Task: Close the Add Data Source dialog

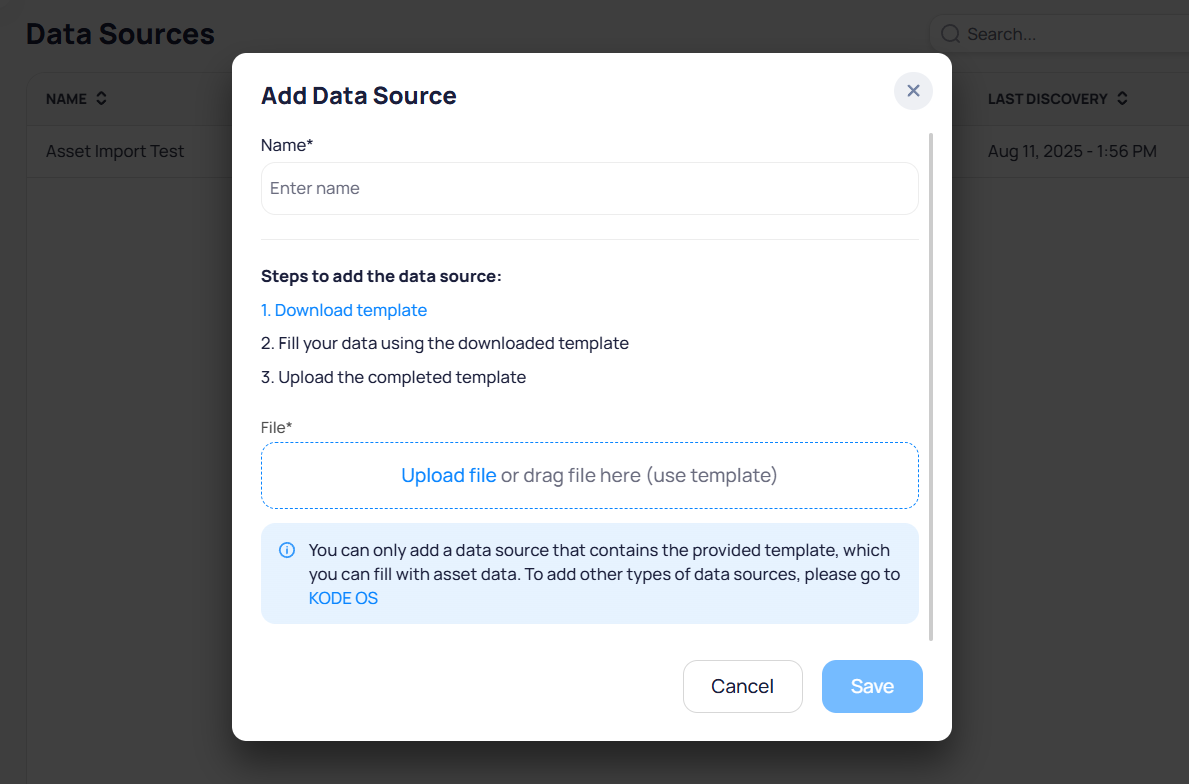Action: pos(913,91)
